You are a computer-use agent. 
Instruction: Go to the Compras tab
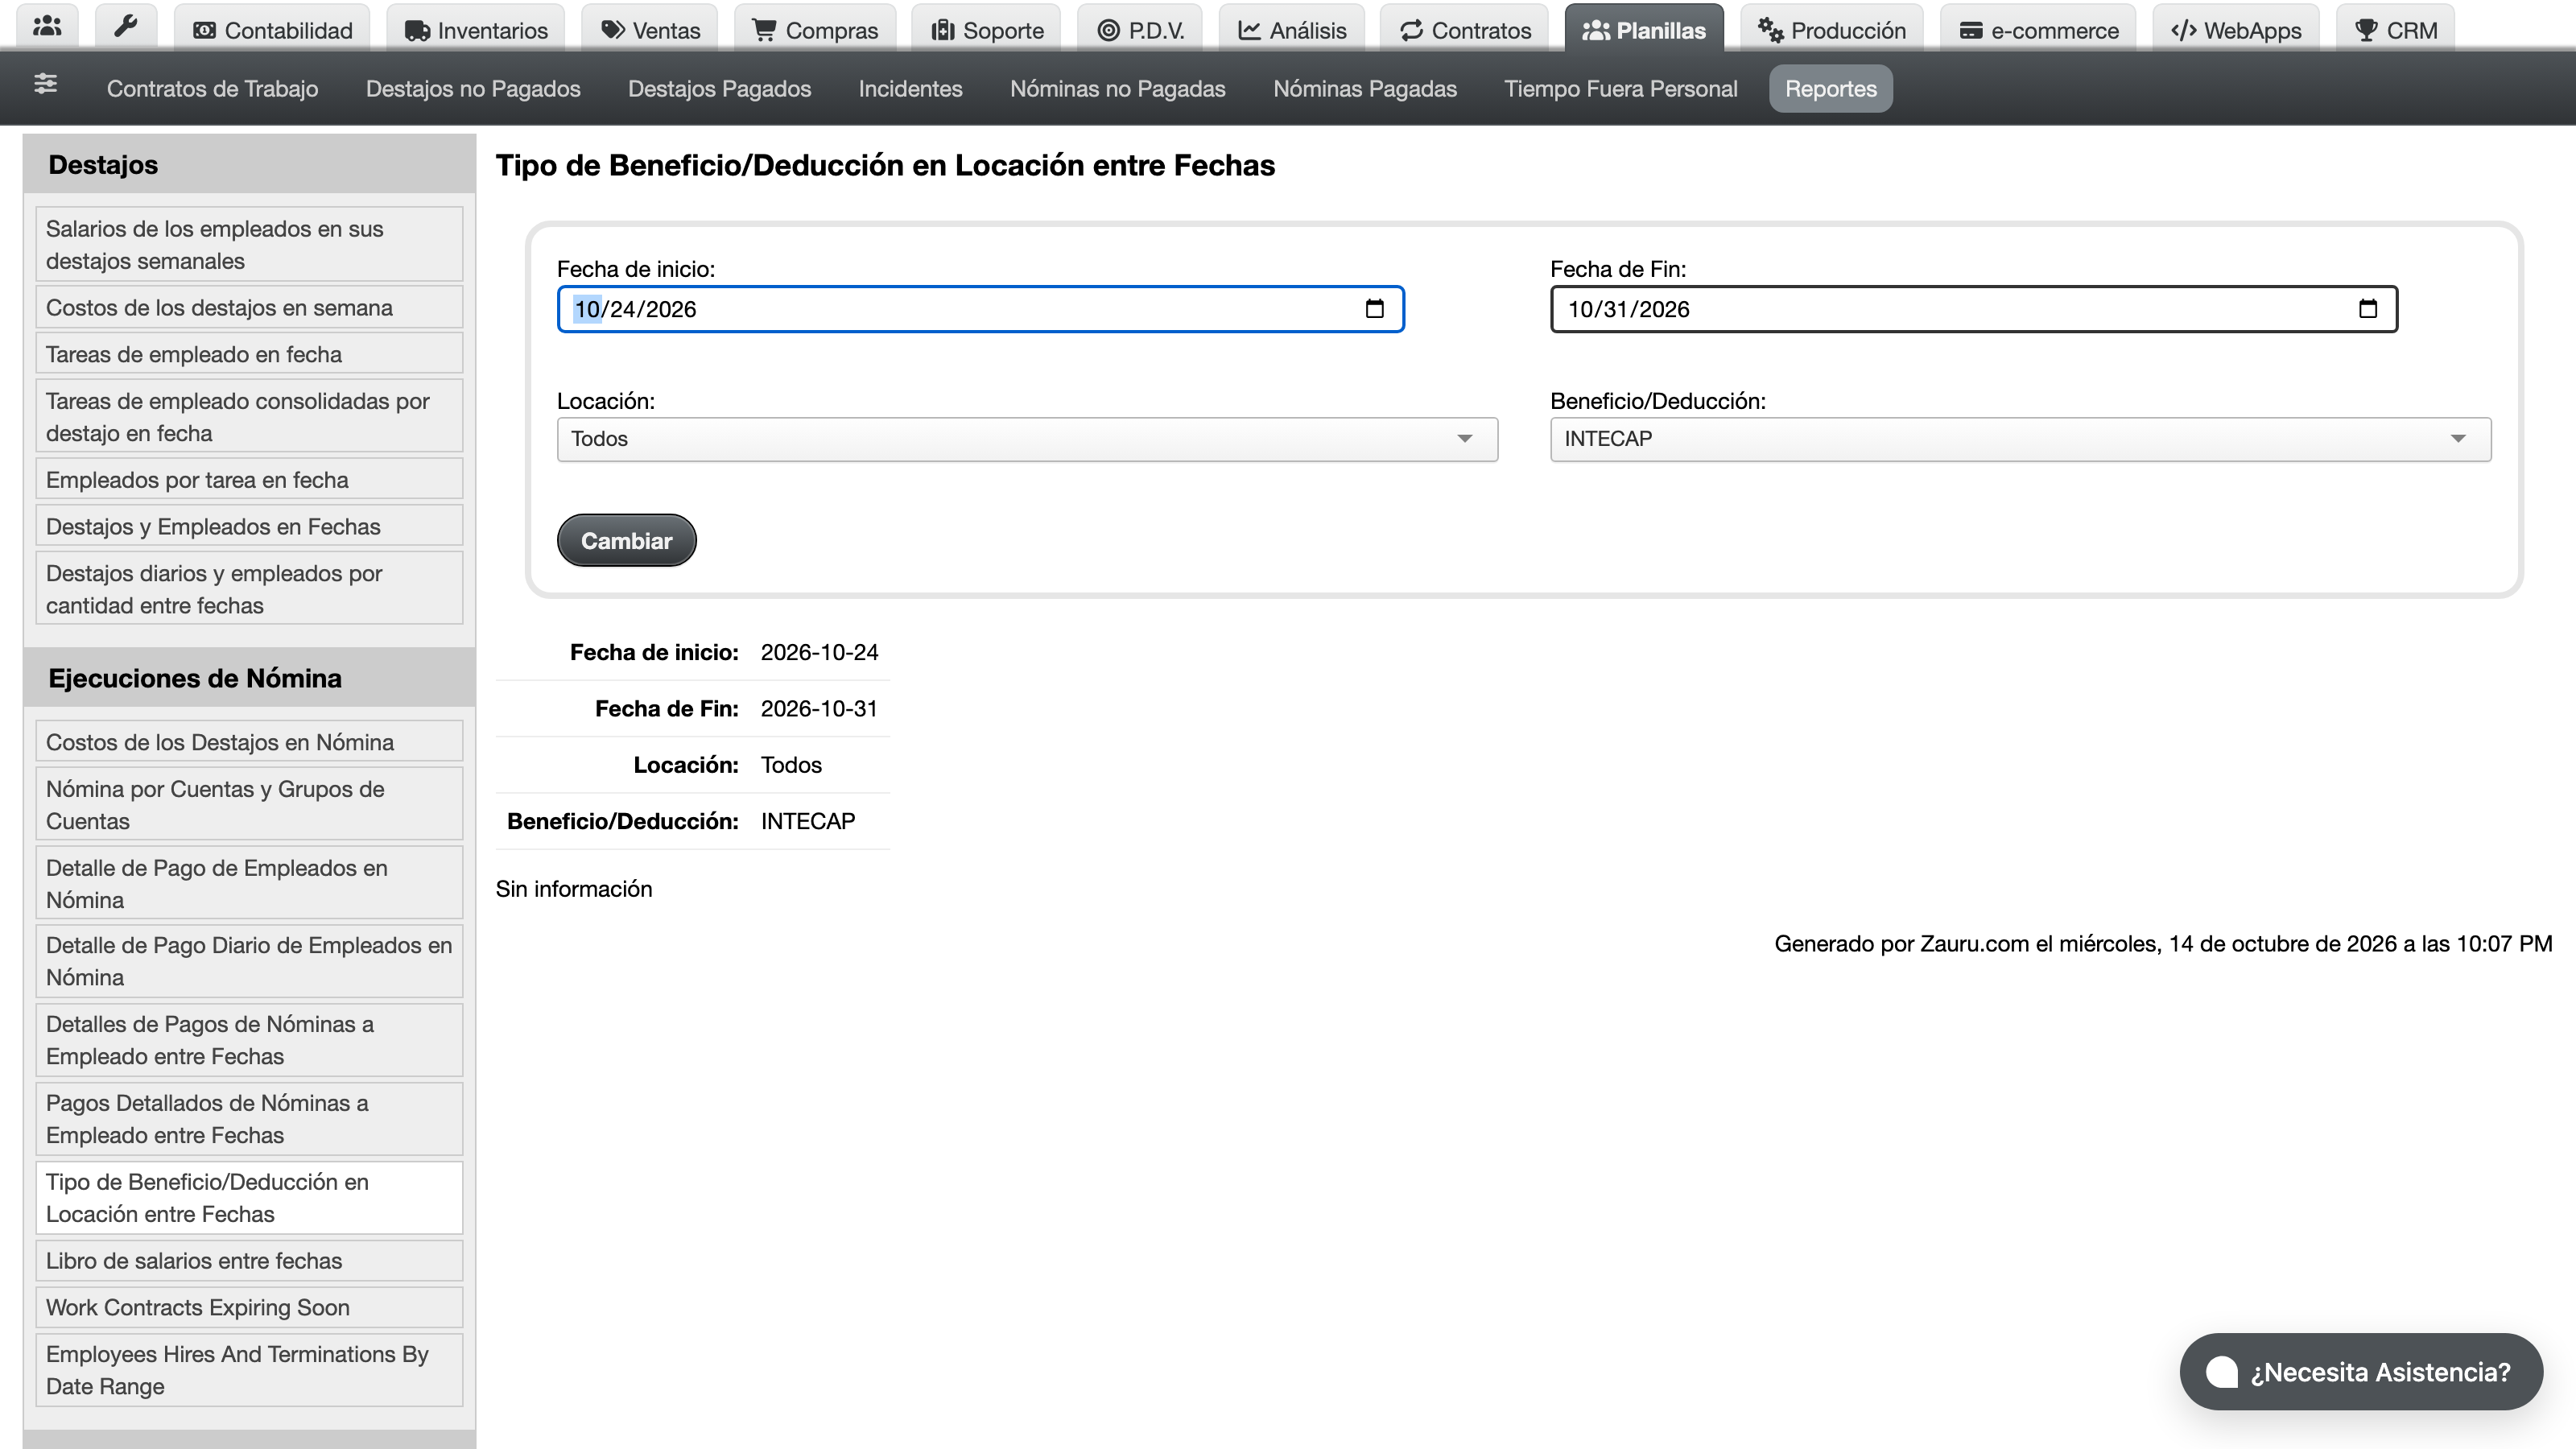point(815,30)
